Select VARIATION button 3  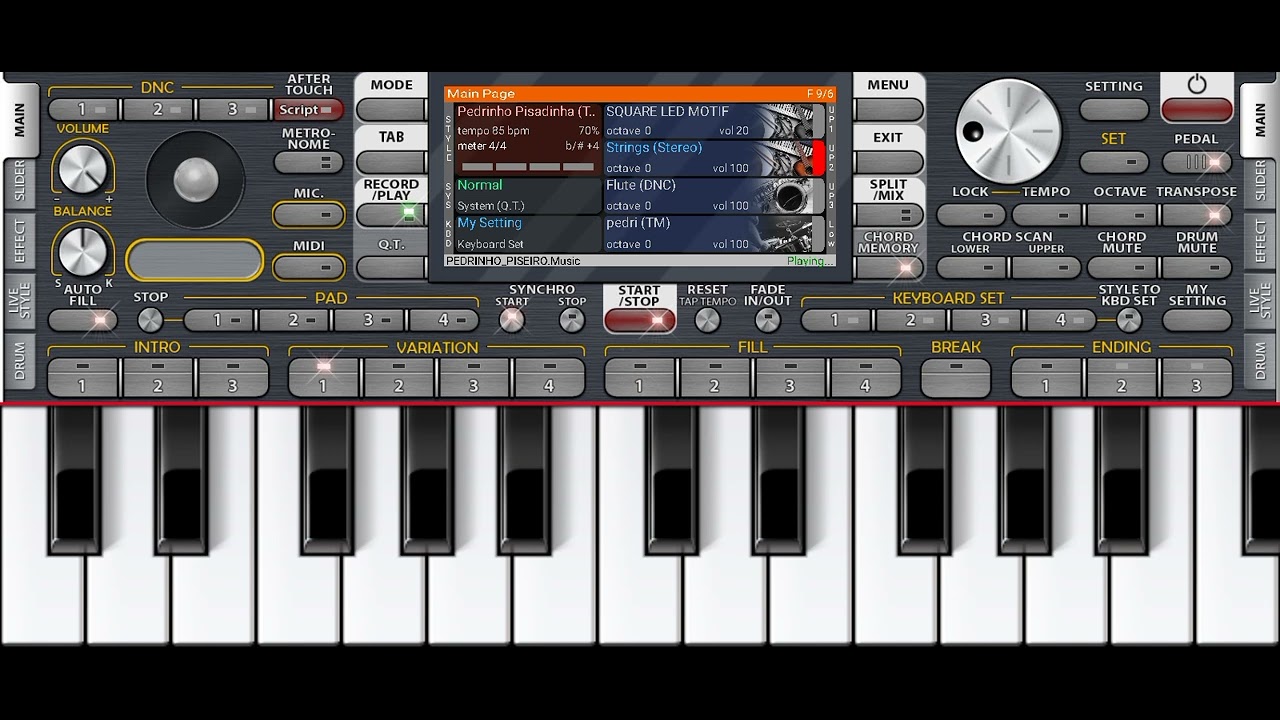pyautogui.click(x=474, y=378)
